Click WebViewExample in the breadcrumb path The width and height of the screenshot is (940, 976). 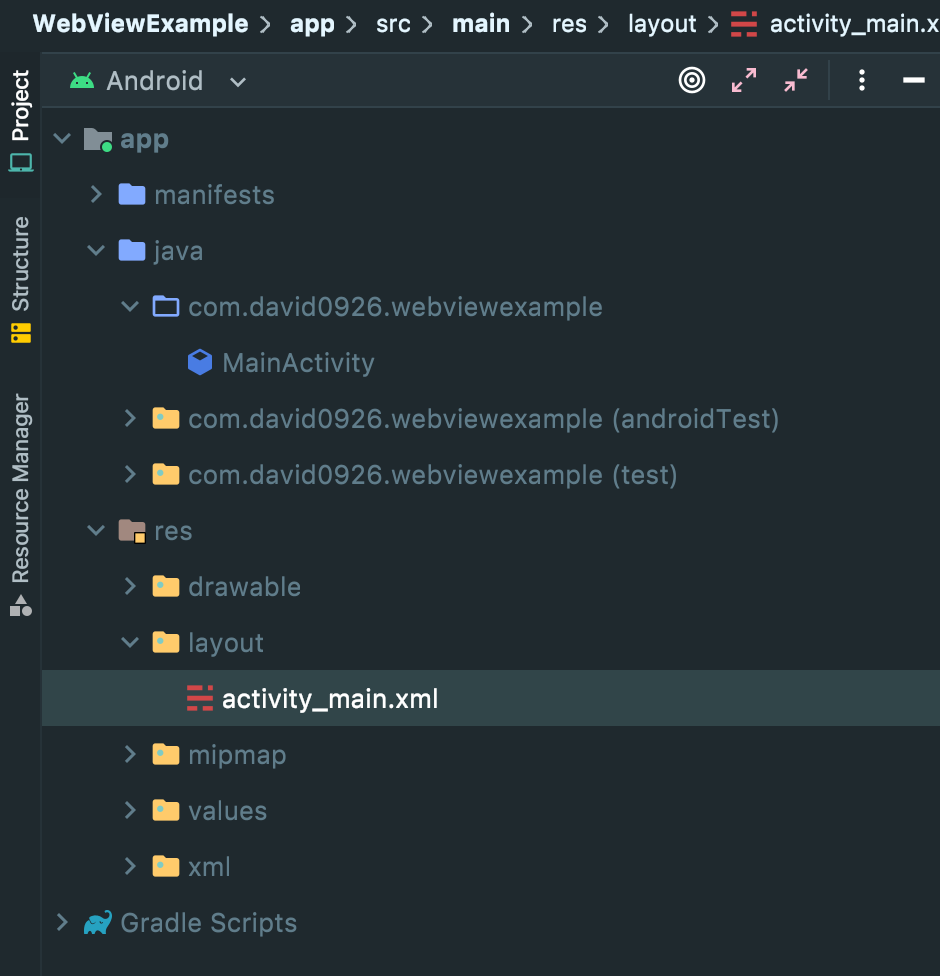140,24
